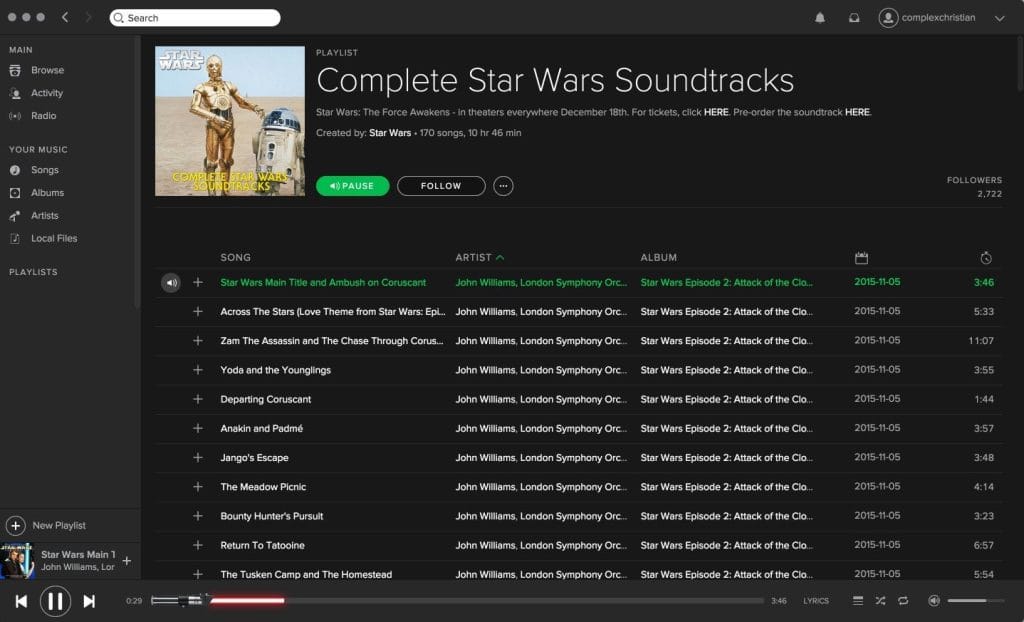Mute with the volume speaker icon
This screenshot has height=622, width=1024.
tap(935, 601)
